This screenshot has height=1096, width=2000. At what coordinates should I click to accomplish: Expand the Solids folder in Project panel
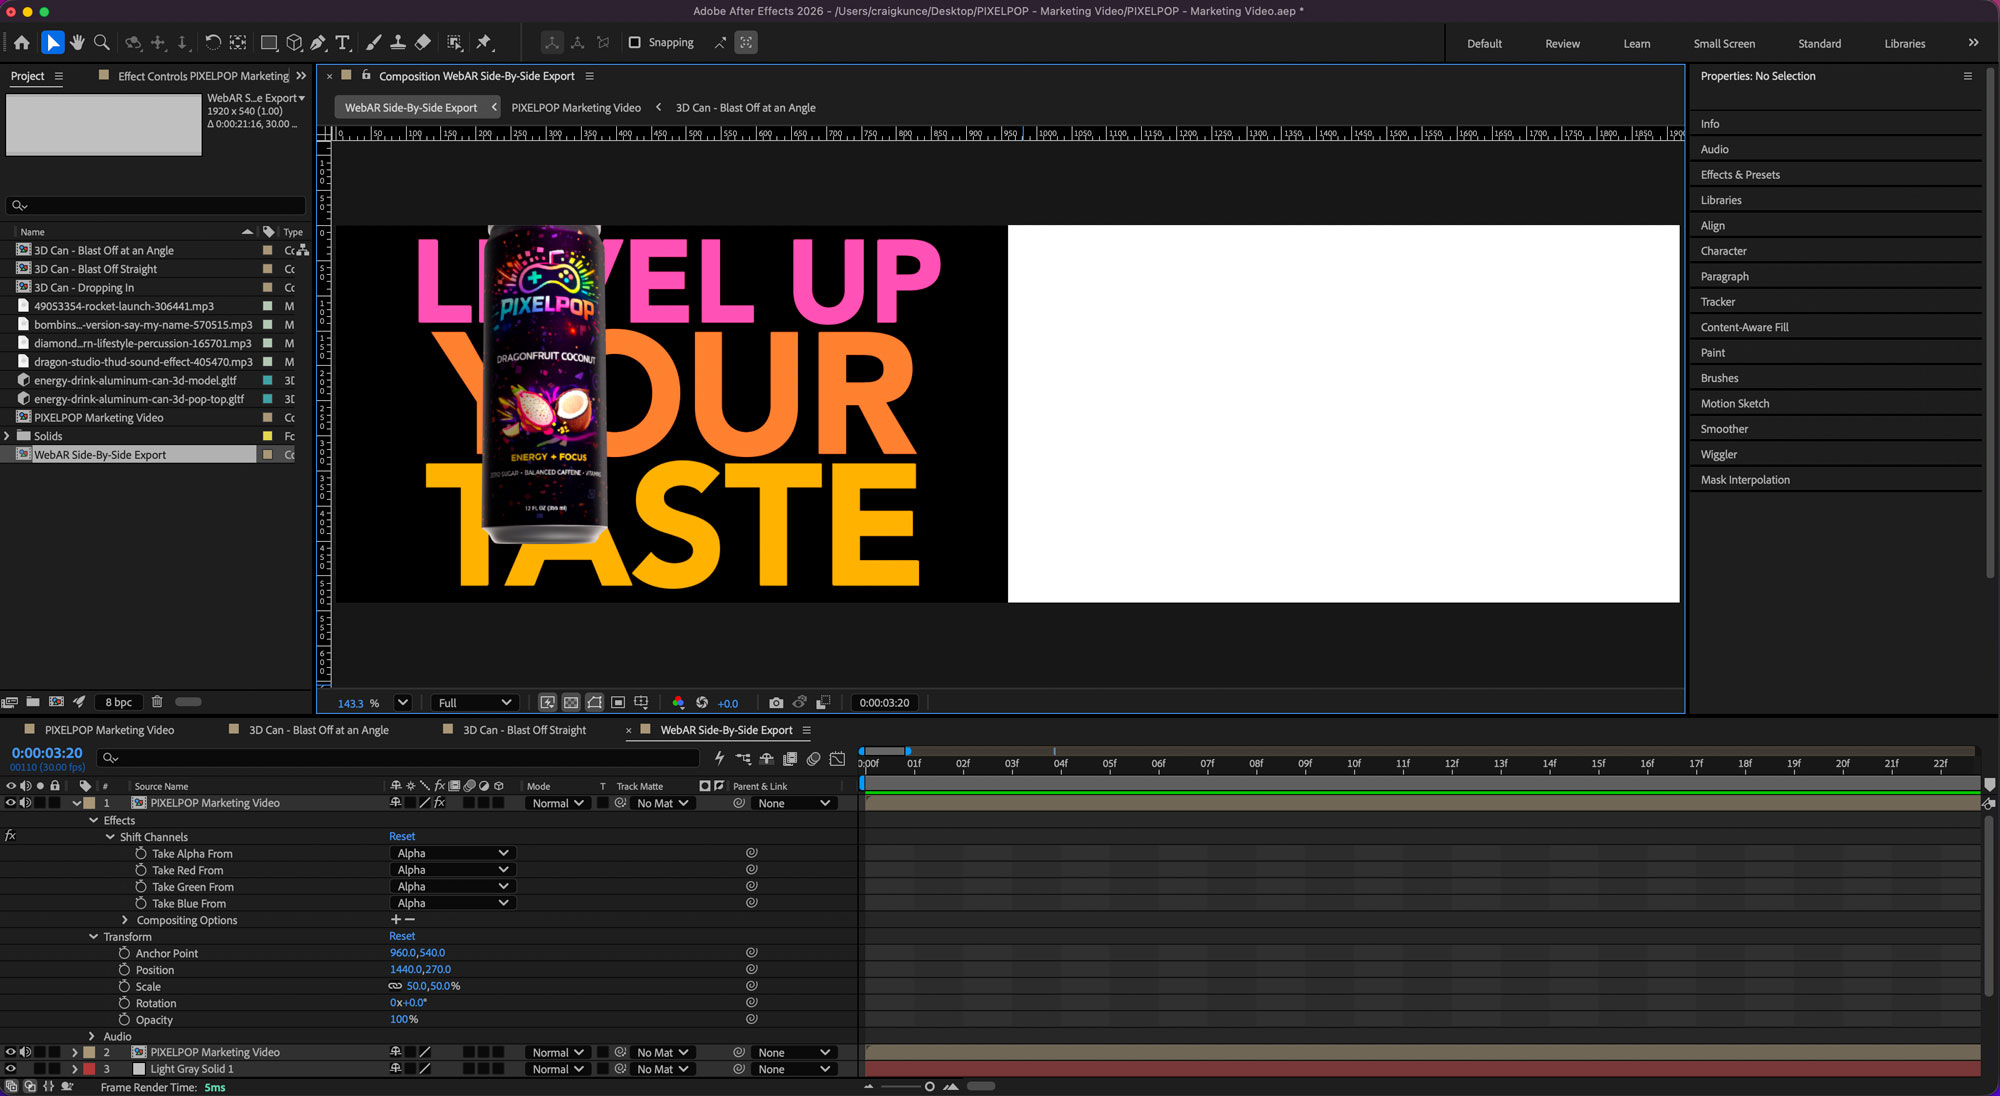[8, 436]
